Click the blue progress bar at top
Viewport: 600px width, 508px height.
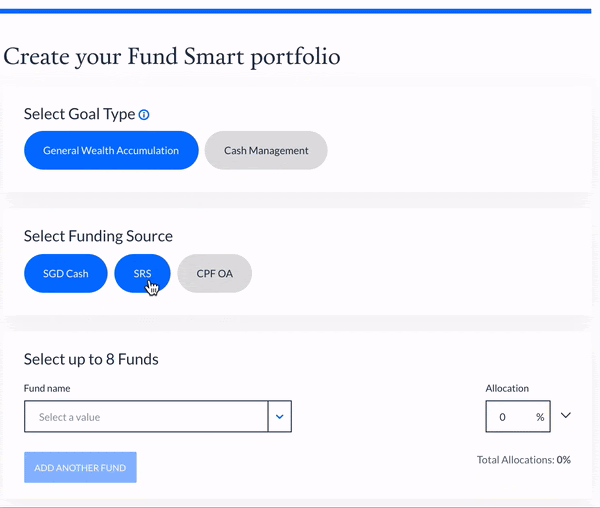pos(300,10)
